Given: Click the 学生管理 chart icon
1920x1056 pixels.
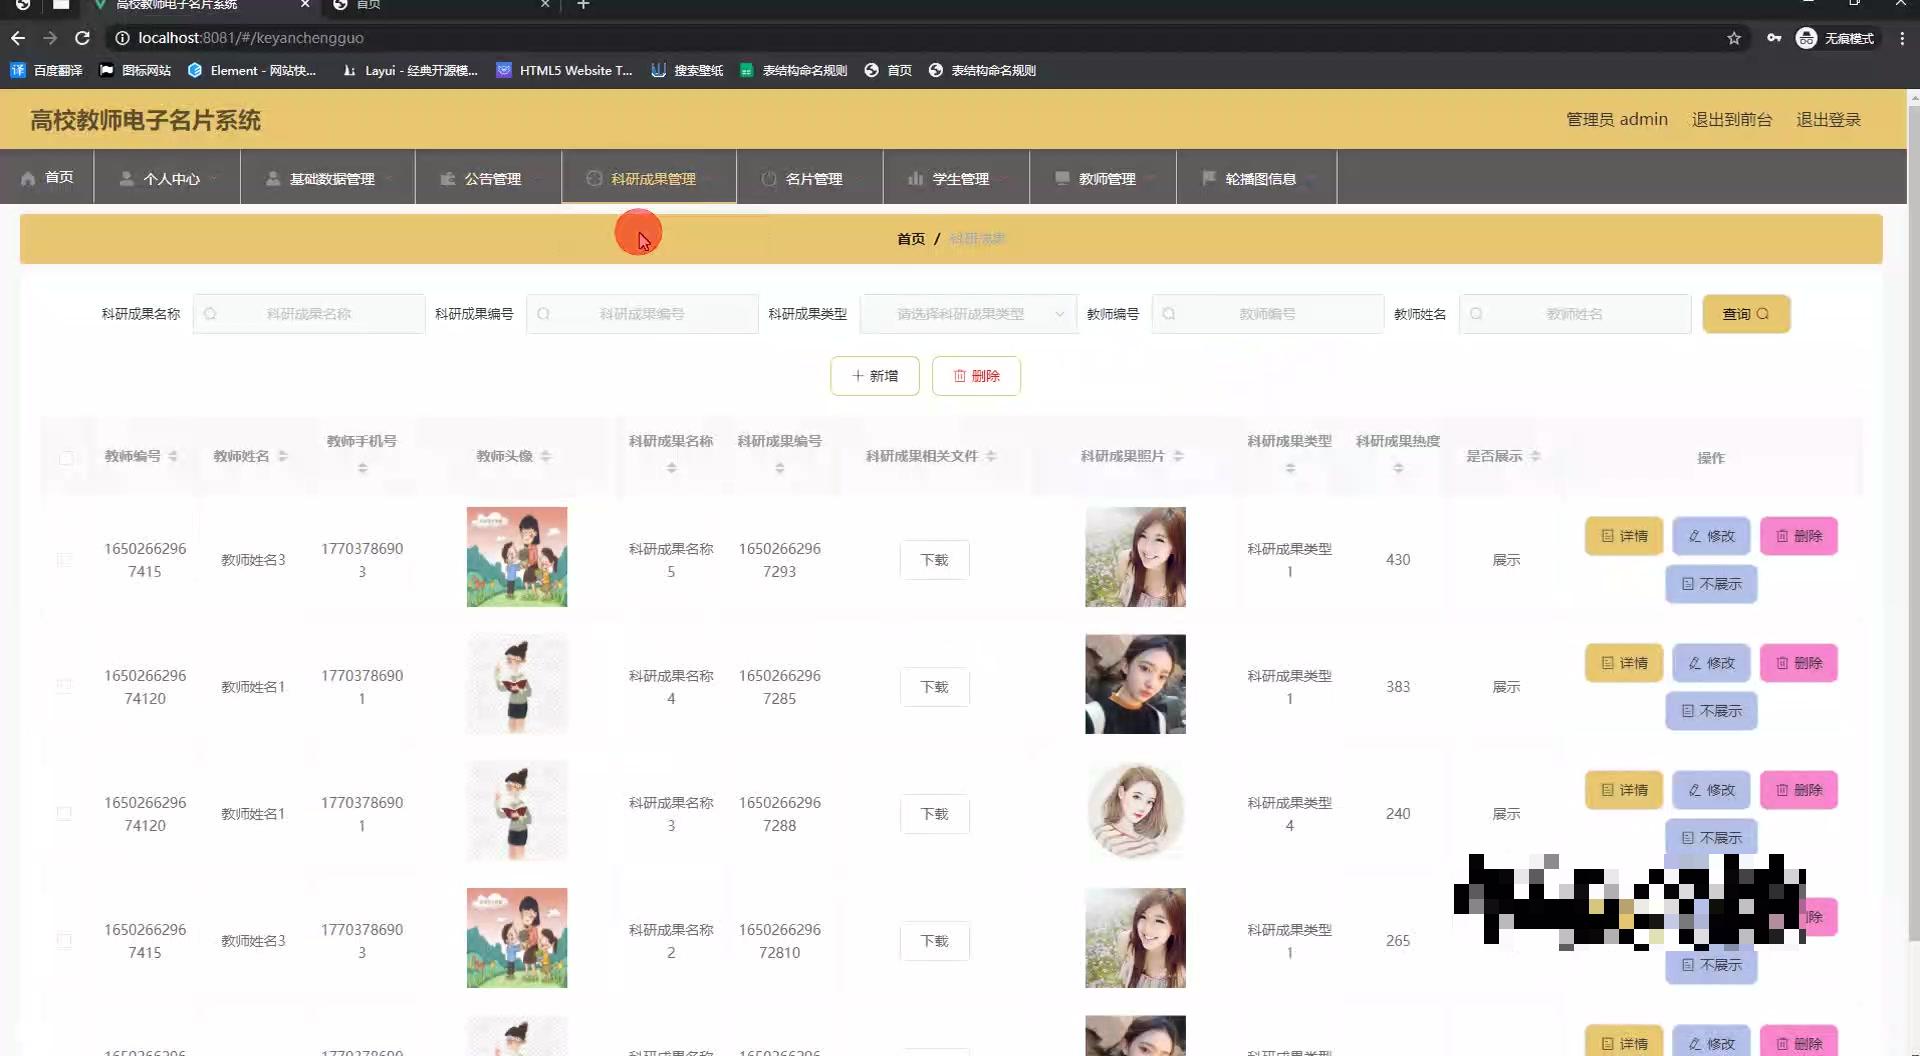Looking at the screenshot, I should (x=916, y=178).
